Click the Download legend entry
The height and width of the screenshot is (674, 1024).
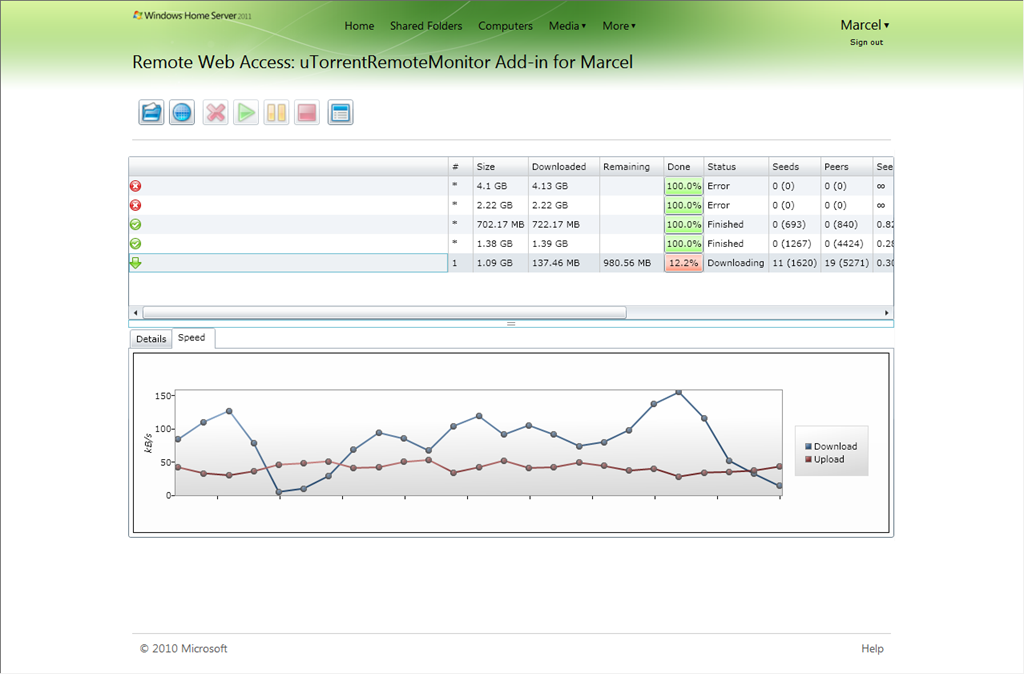click(831, 446)
